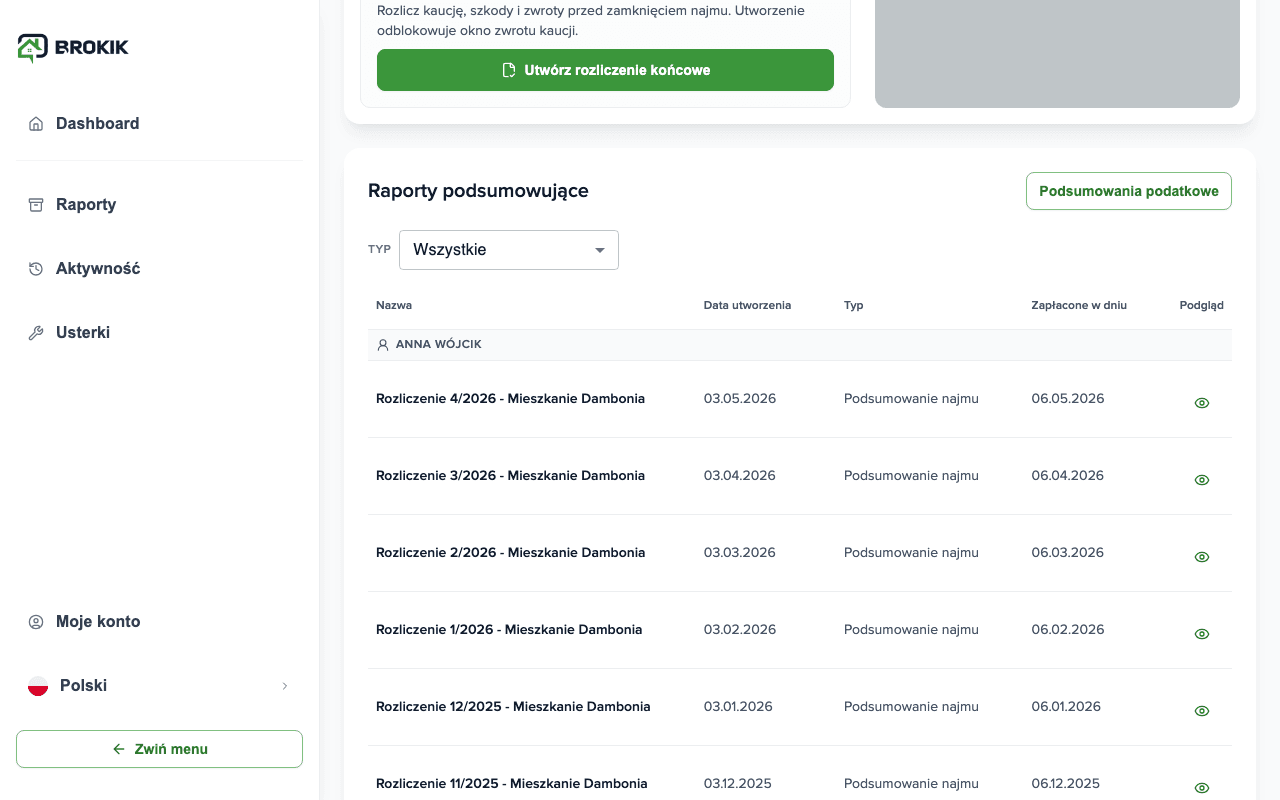Collapse the sidebar with Zwiń menu

pyautogui.click(x=159, y=749)
